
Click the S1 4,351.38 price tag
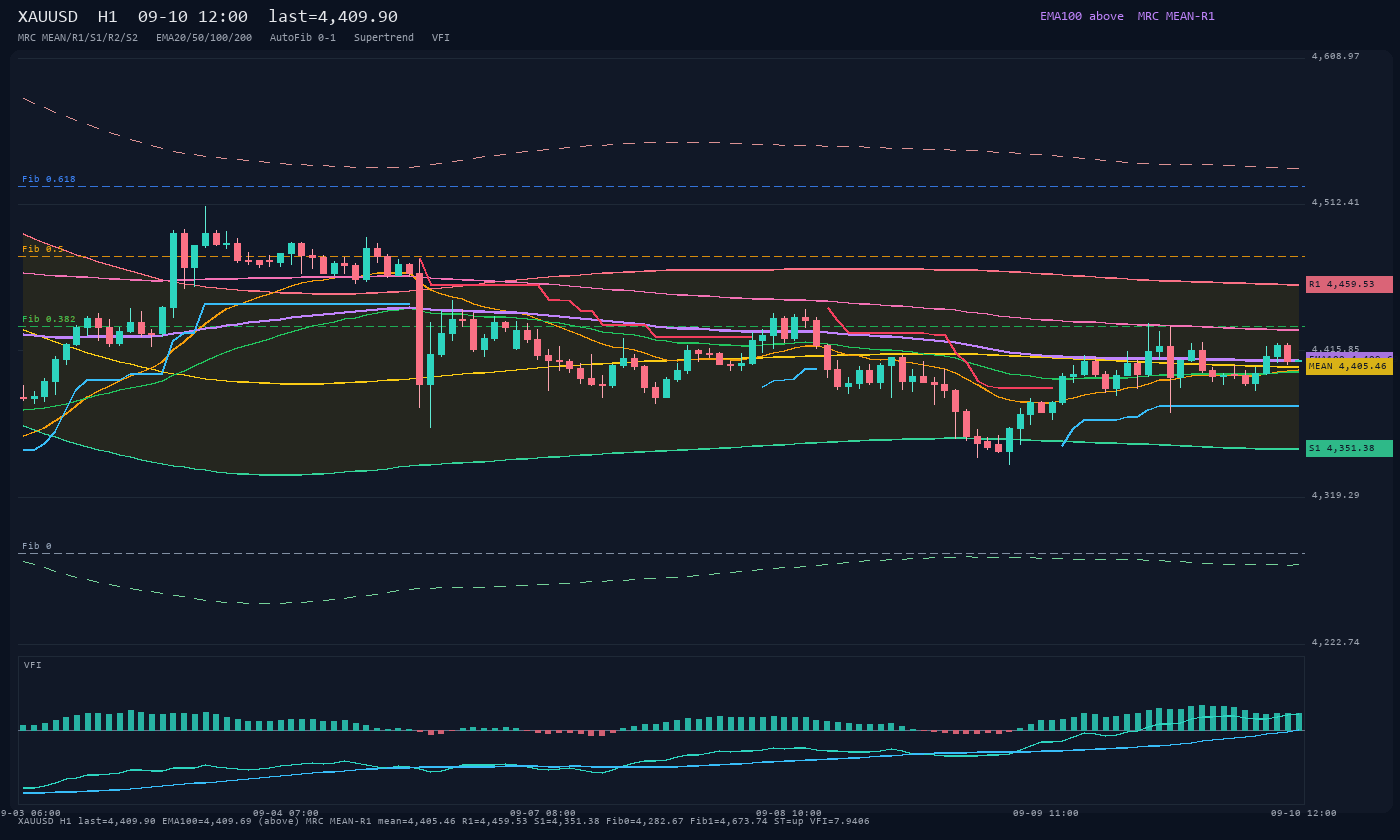coord(1349,448)
